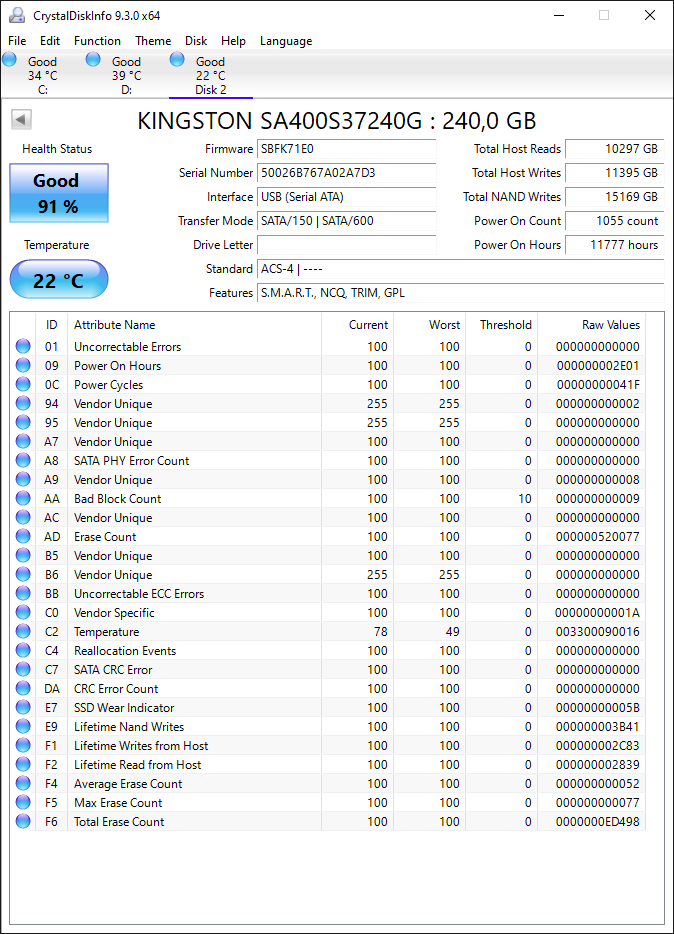
Task: Click status icon for Total Erase Count
Action: (x=23, y=821)
